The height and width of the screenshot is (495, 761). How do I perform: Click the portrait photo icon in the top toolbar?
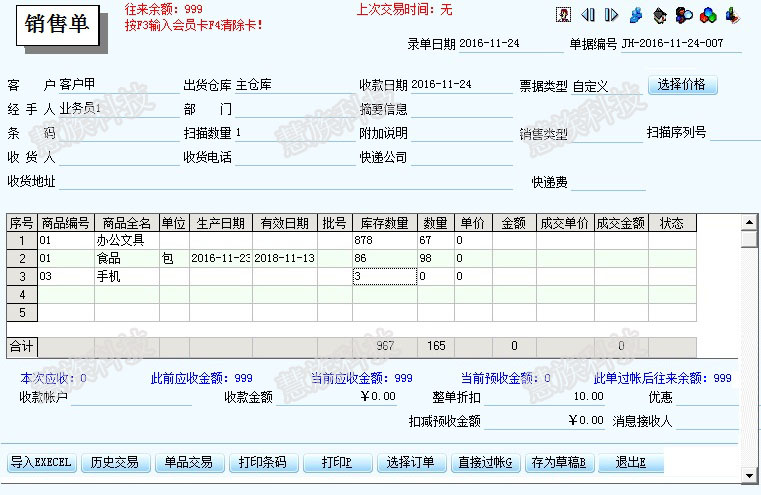point(563,15)
